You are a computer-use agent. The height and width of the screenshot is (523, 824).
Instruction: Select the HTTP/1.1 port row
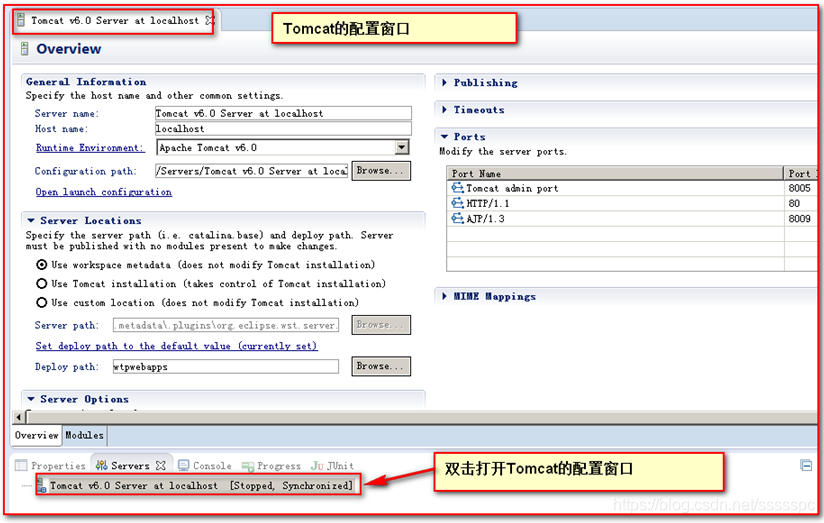click(x=631, y=203)
